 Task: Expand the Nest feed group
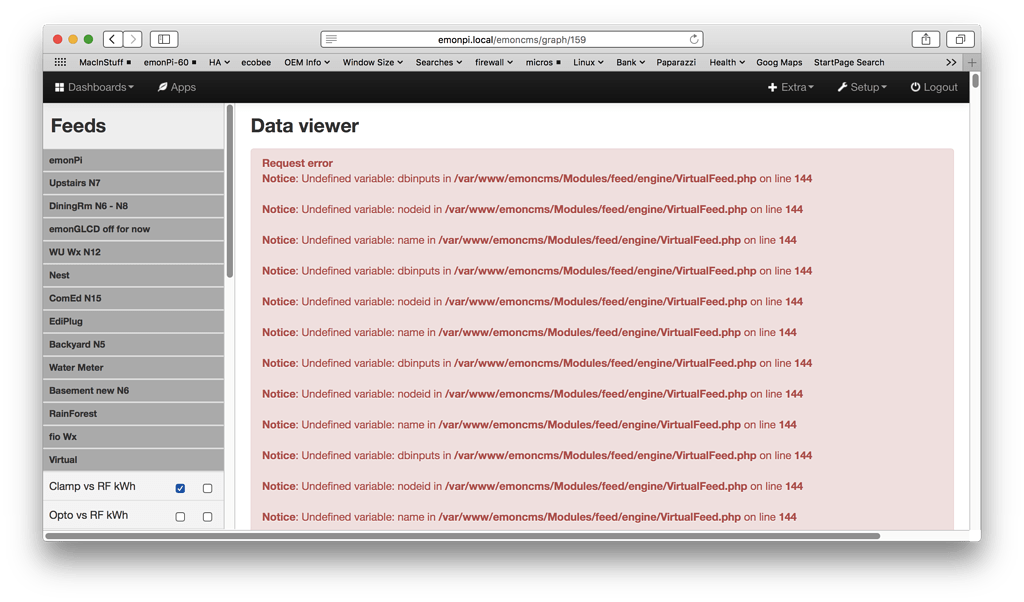click(x=133, y=275)
